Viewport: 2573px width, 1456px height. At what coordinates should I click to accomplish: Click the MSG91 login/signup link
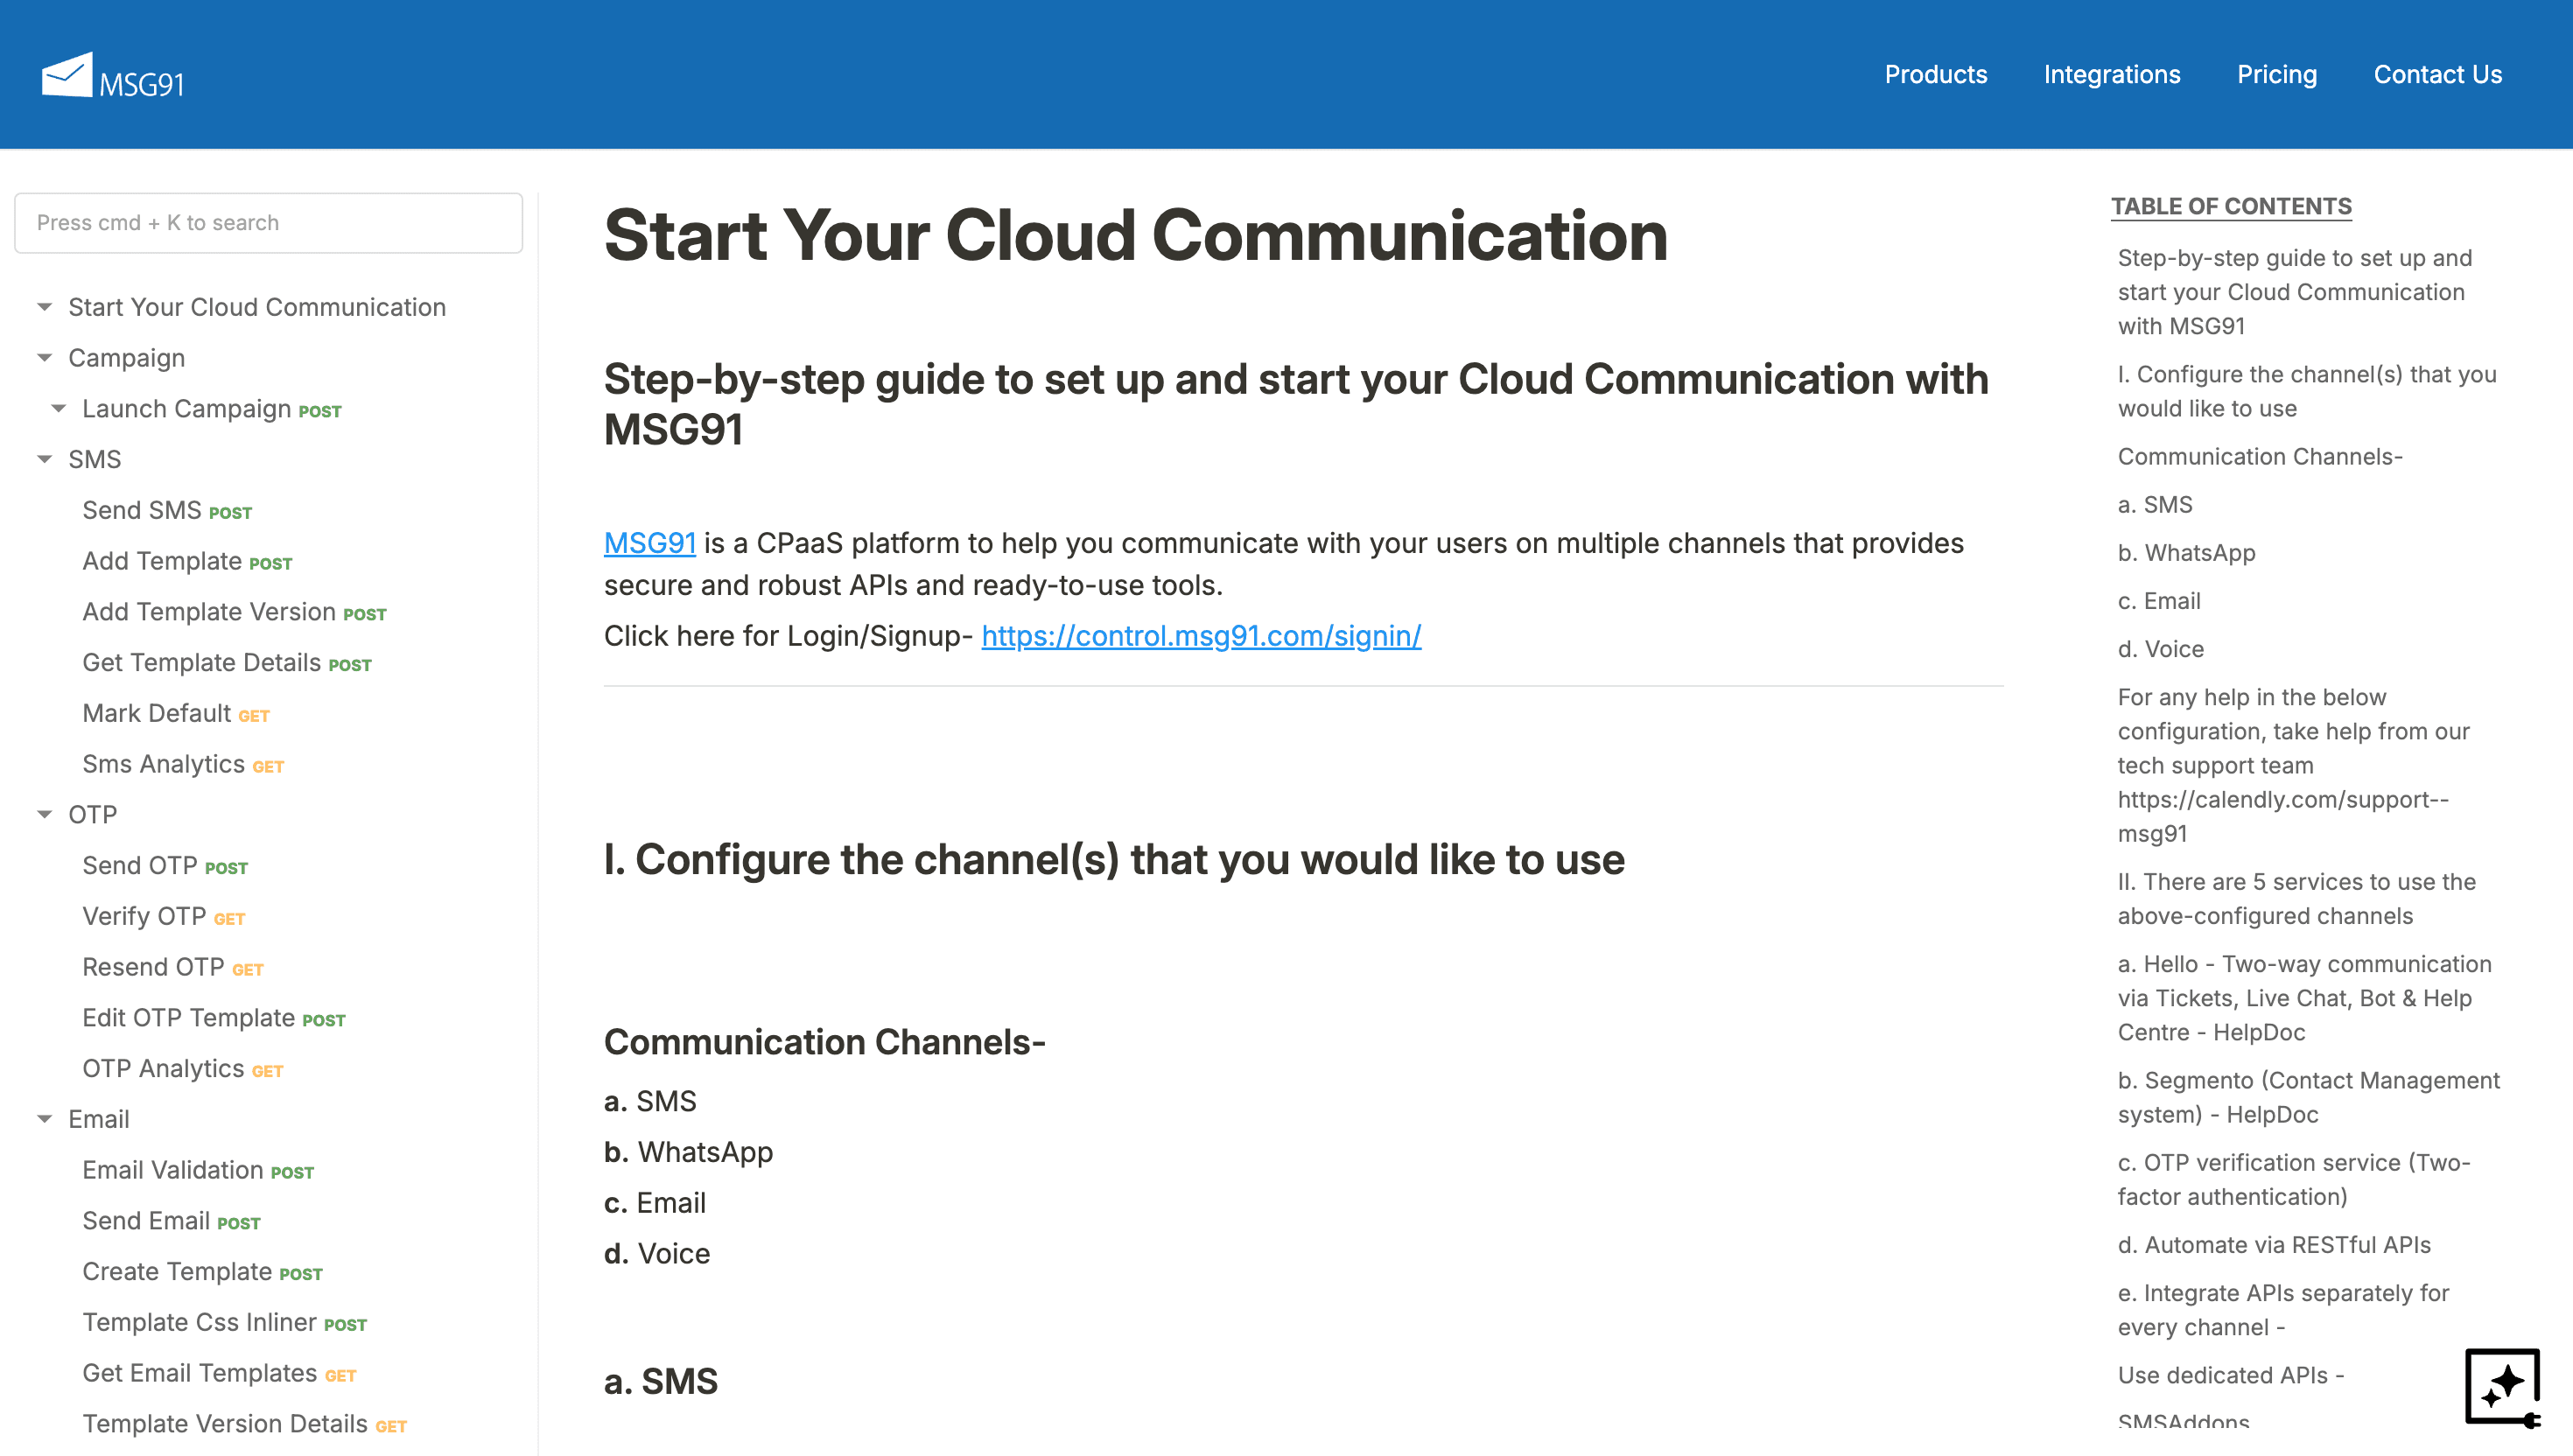[1203, 634]
